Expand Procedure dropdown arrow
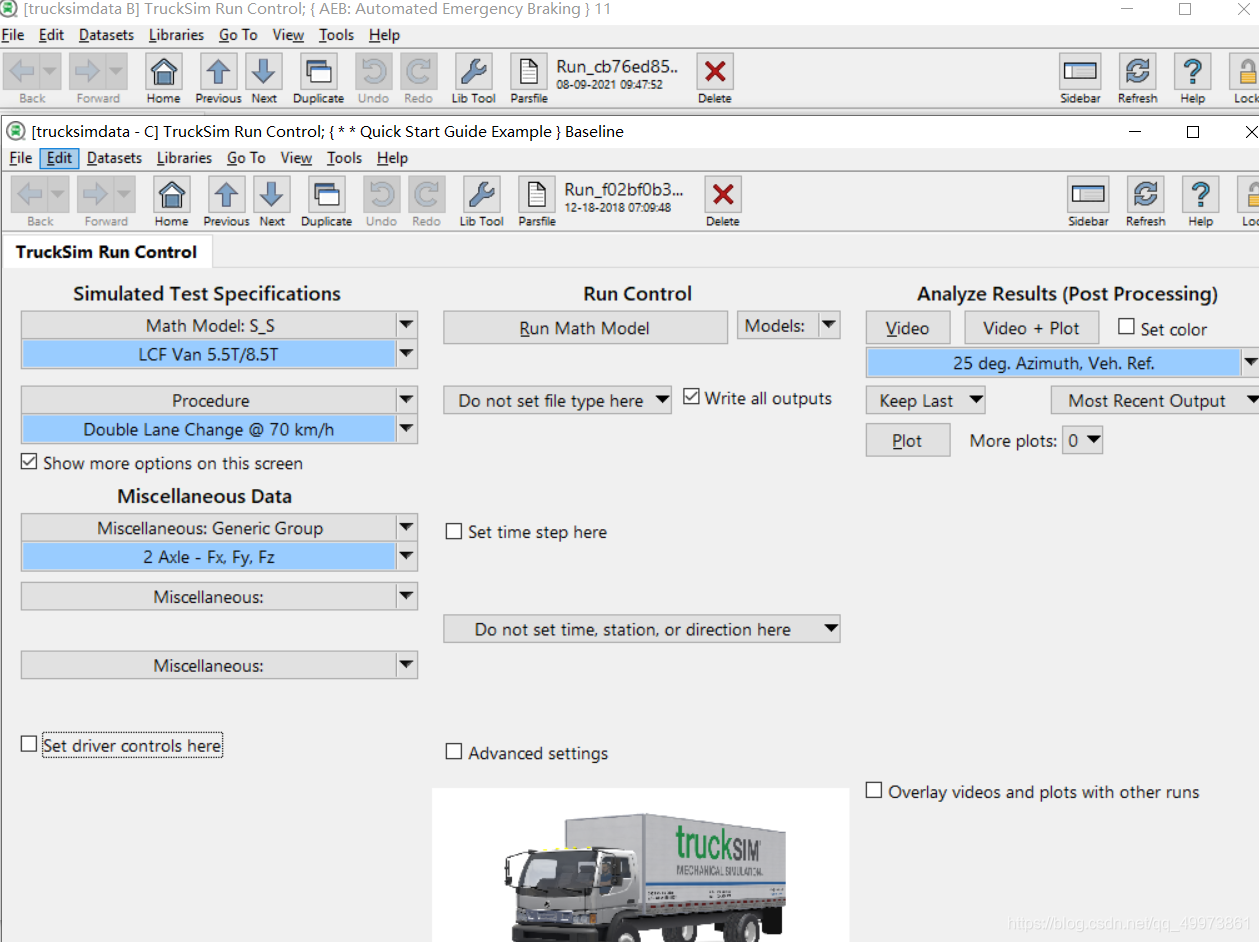 406,400
